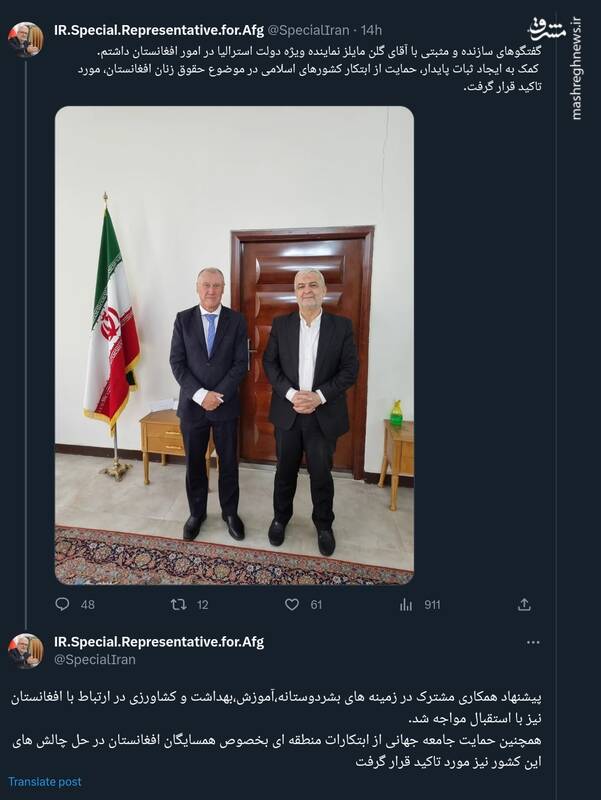The width and height of the screenshot is (601, 800).
Task: Open the "14h" timestamp link
Action: click(369, 30)
